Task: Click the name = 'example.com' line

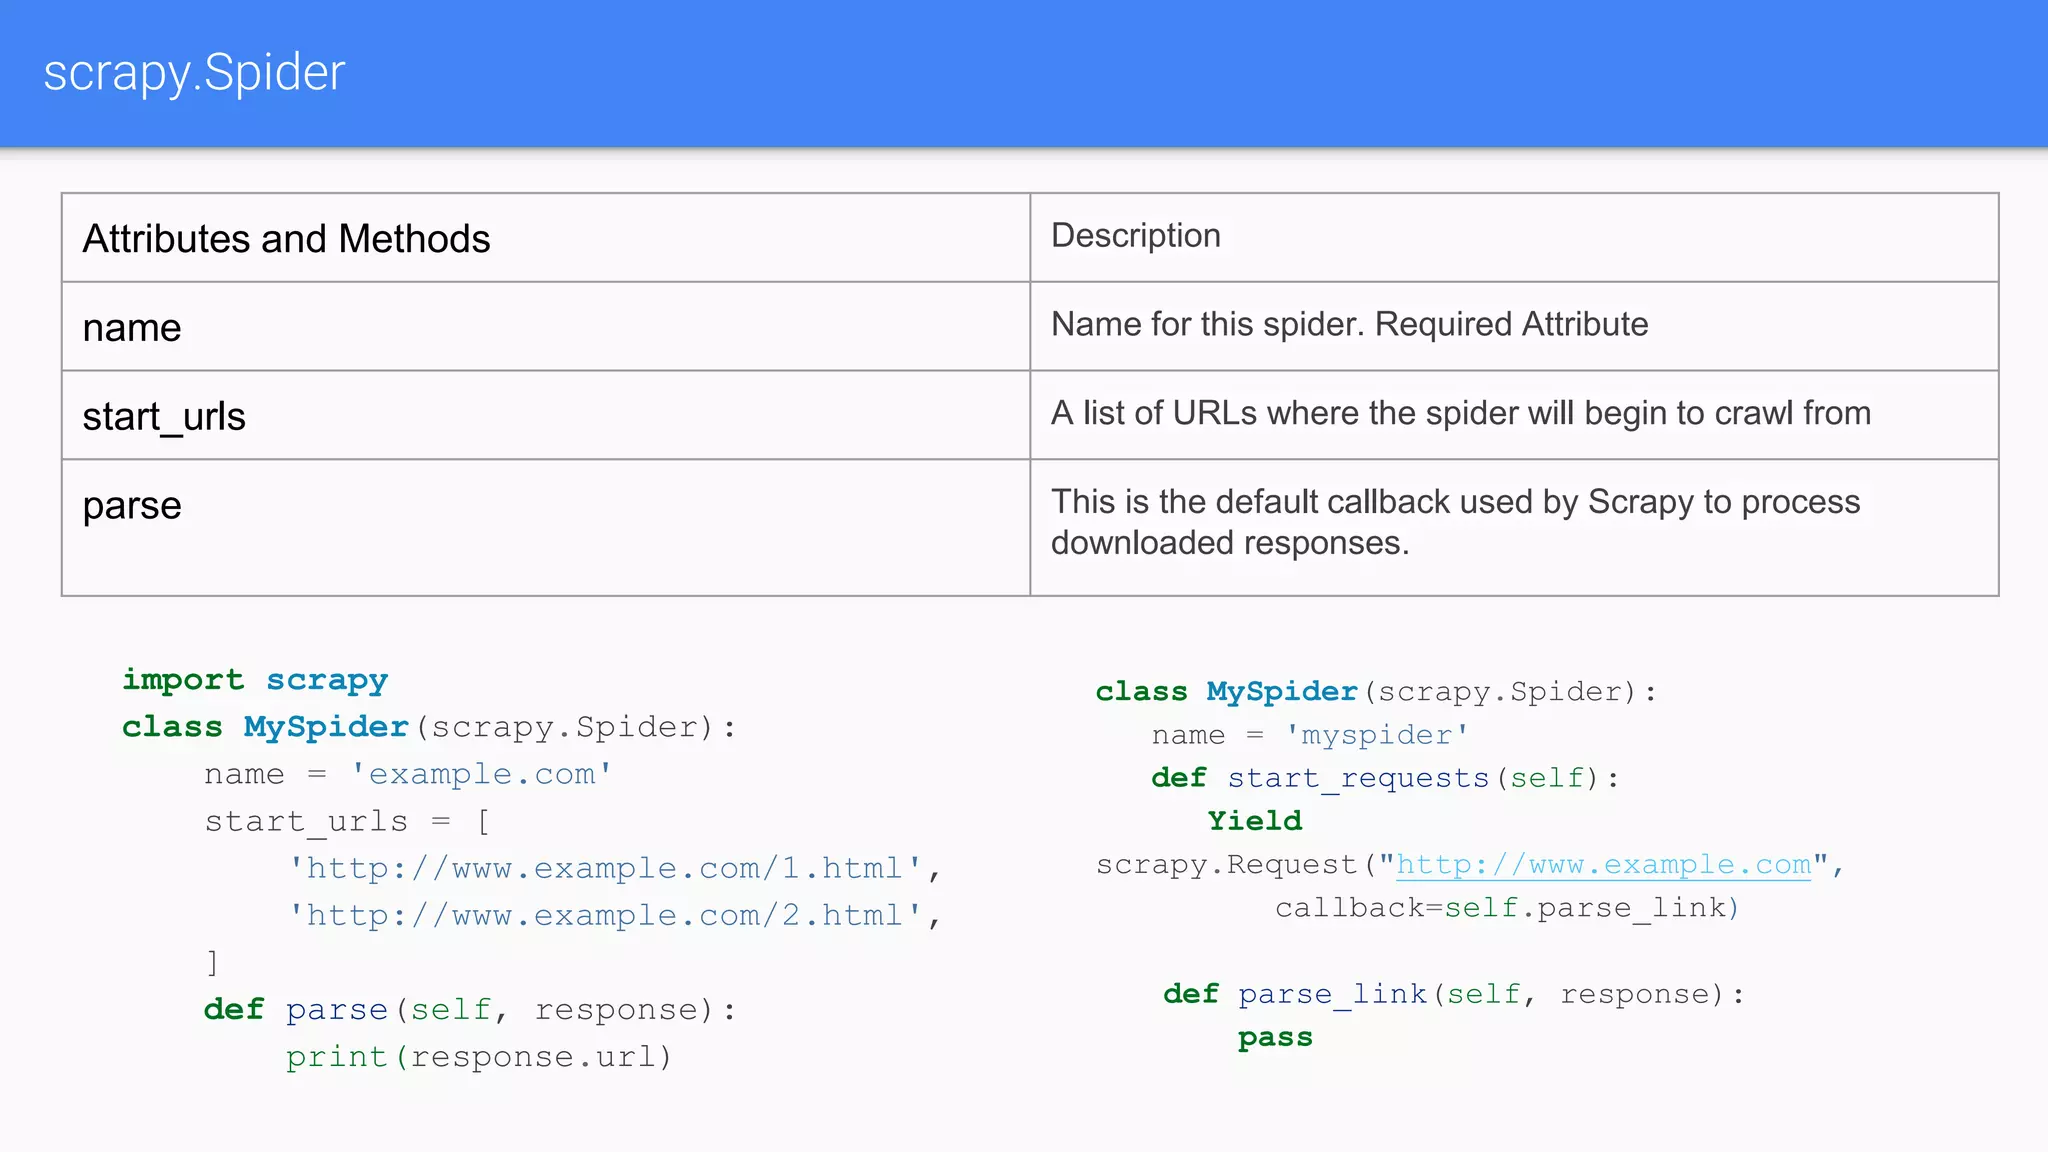Action: point(408,774)
